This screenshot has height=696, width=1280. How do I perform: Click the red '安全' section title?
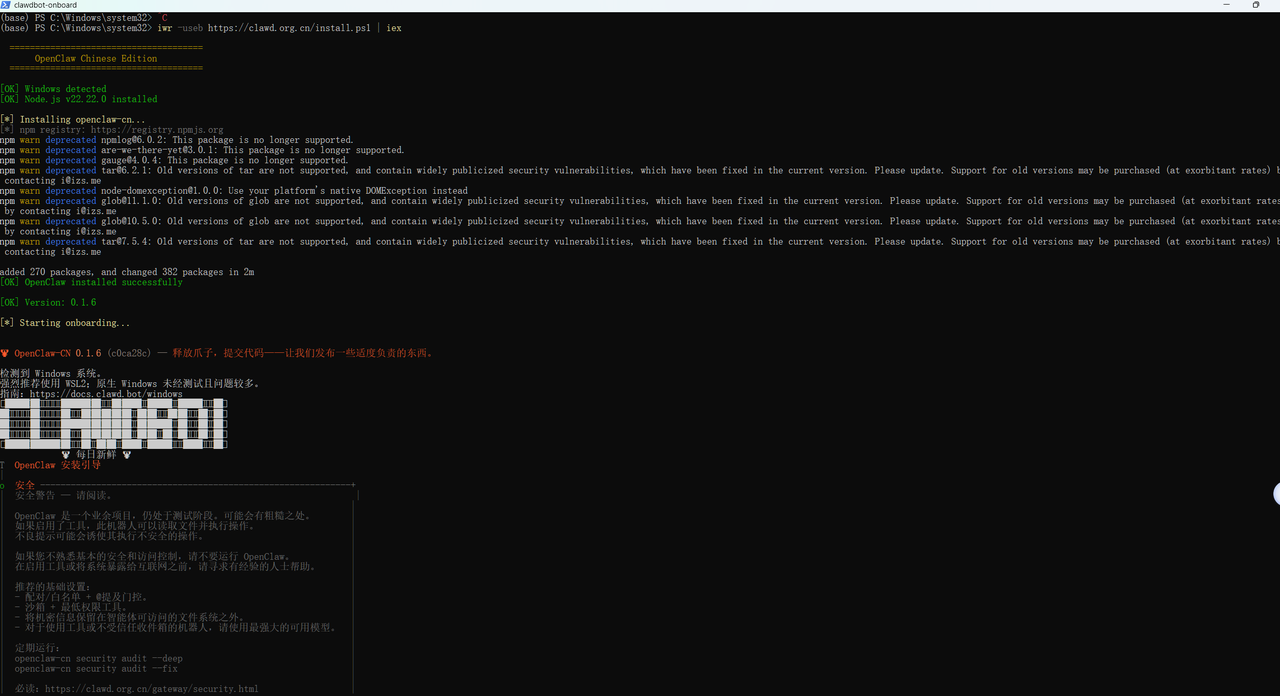click(x=25, y=485)
